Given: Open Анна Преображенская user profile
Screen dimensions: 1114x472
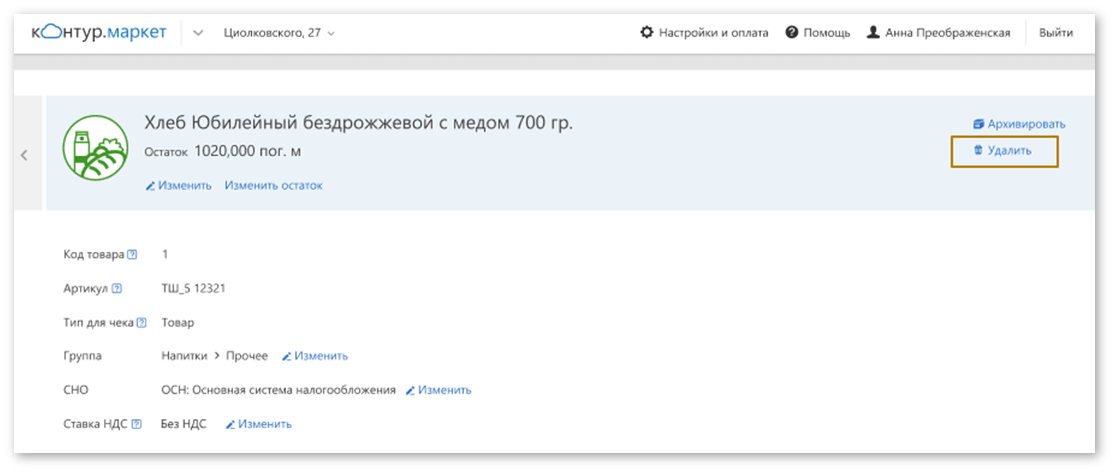Looking at the screenshot, I should tap(938, 33).
